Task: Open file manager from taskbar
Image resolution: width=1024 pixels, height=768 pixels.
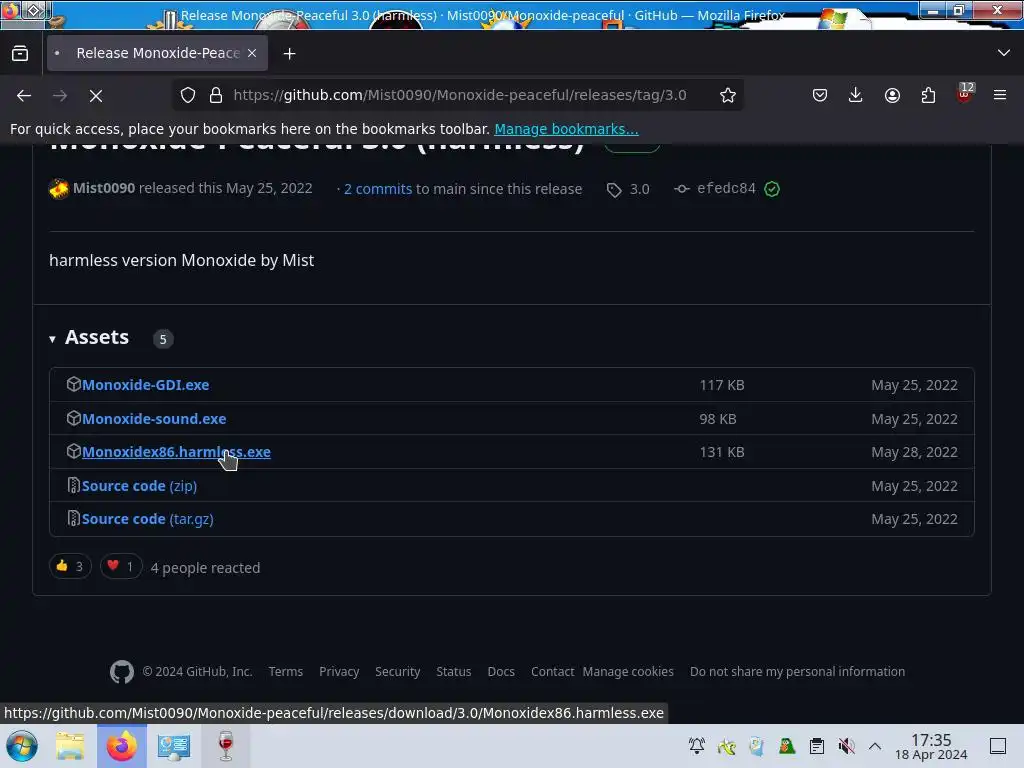Action: coord(70,746)
